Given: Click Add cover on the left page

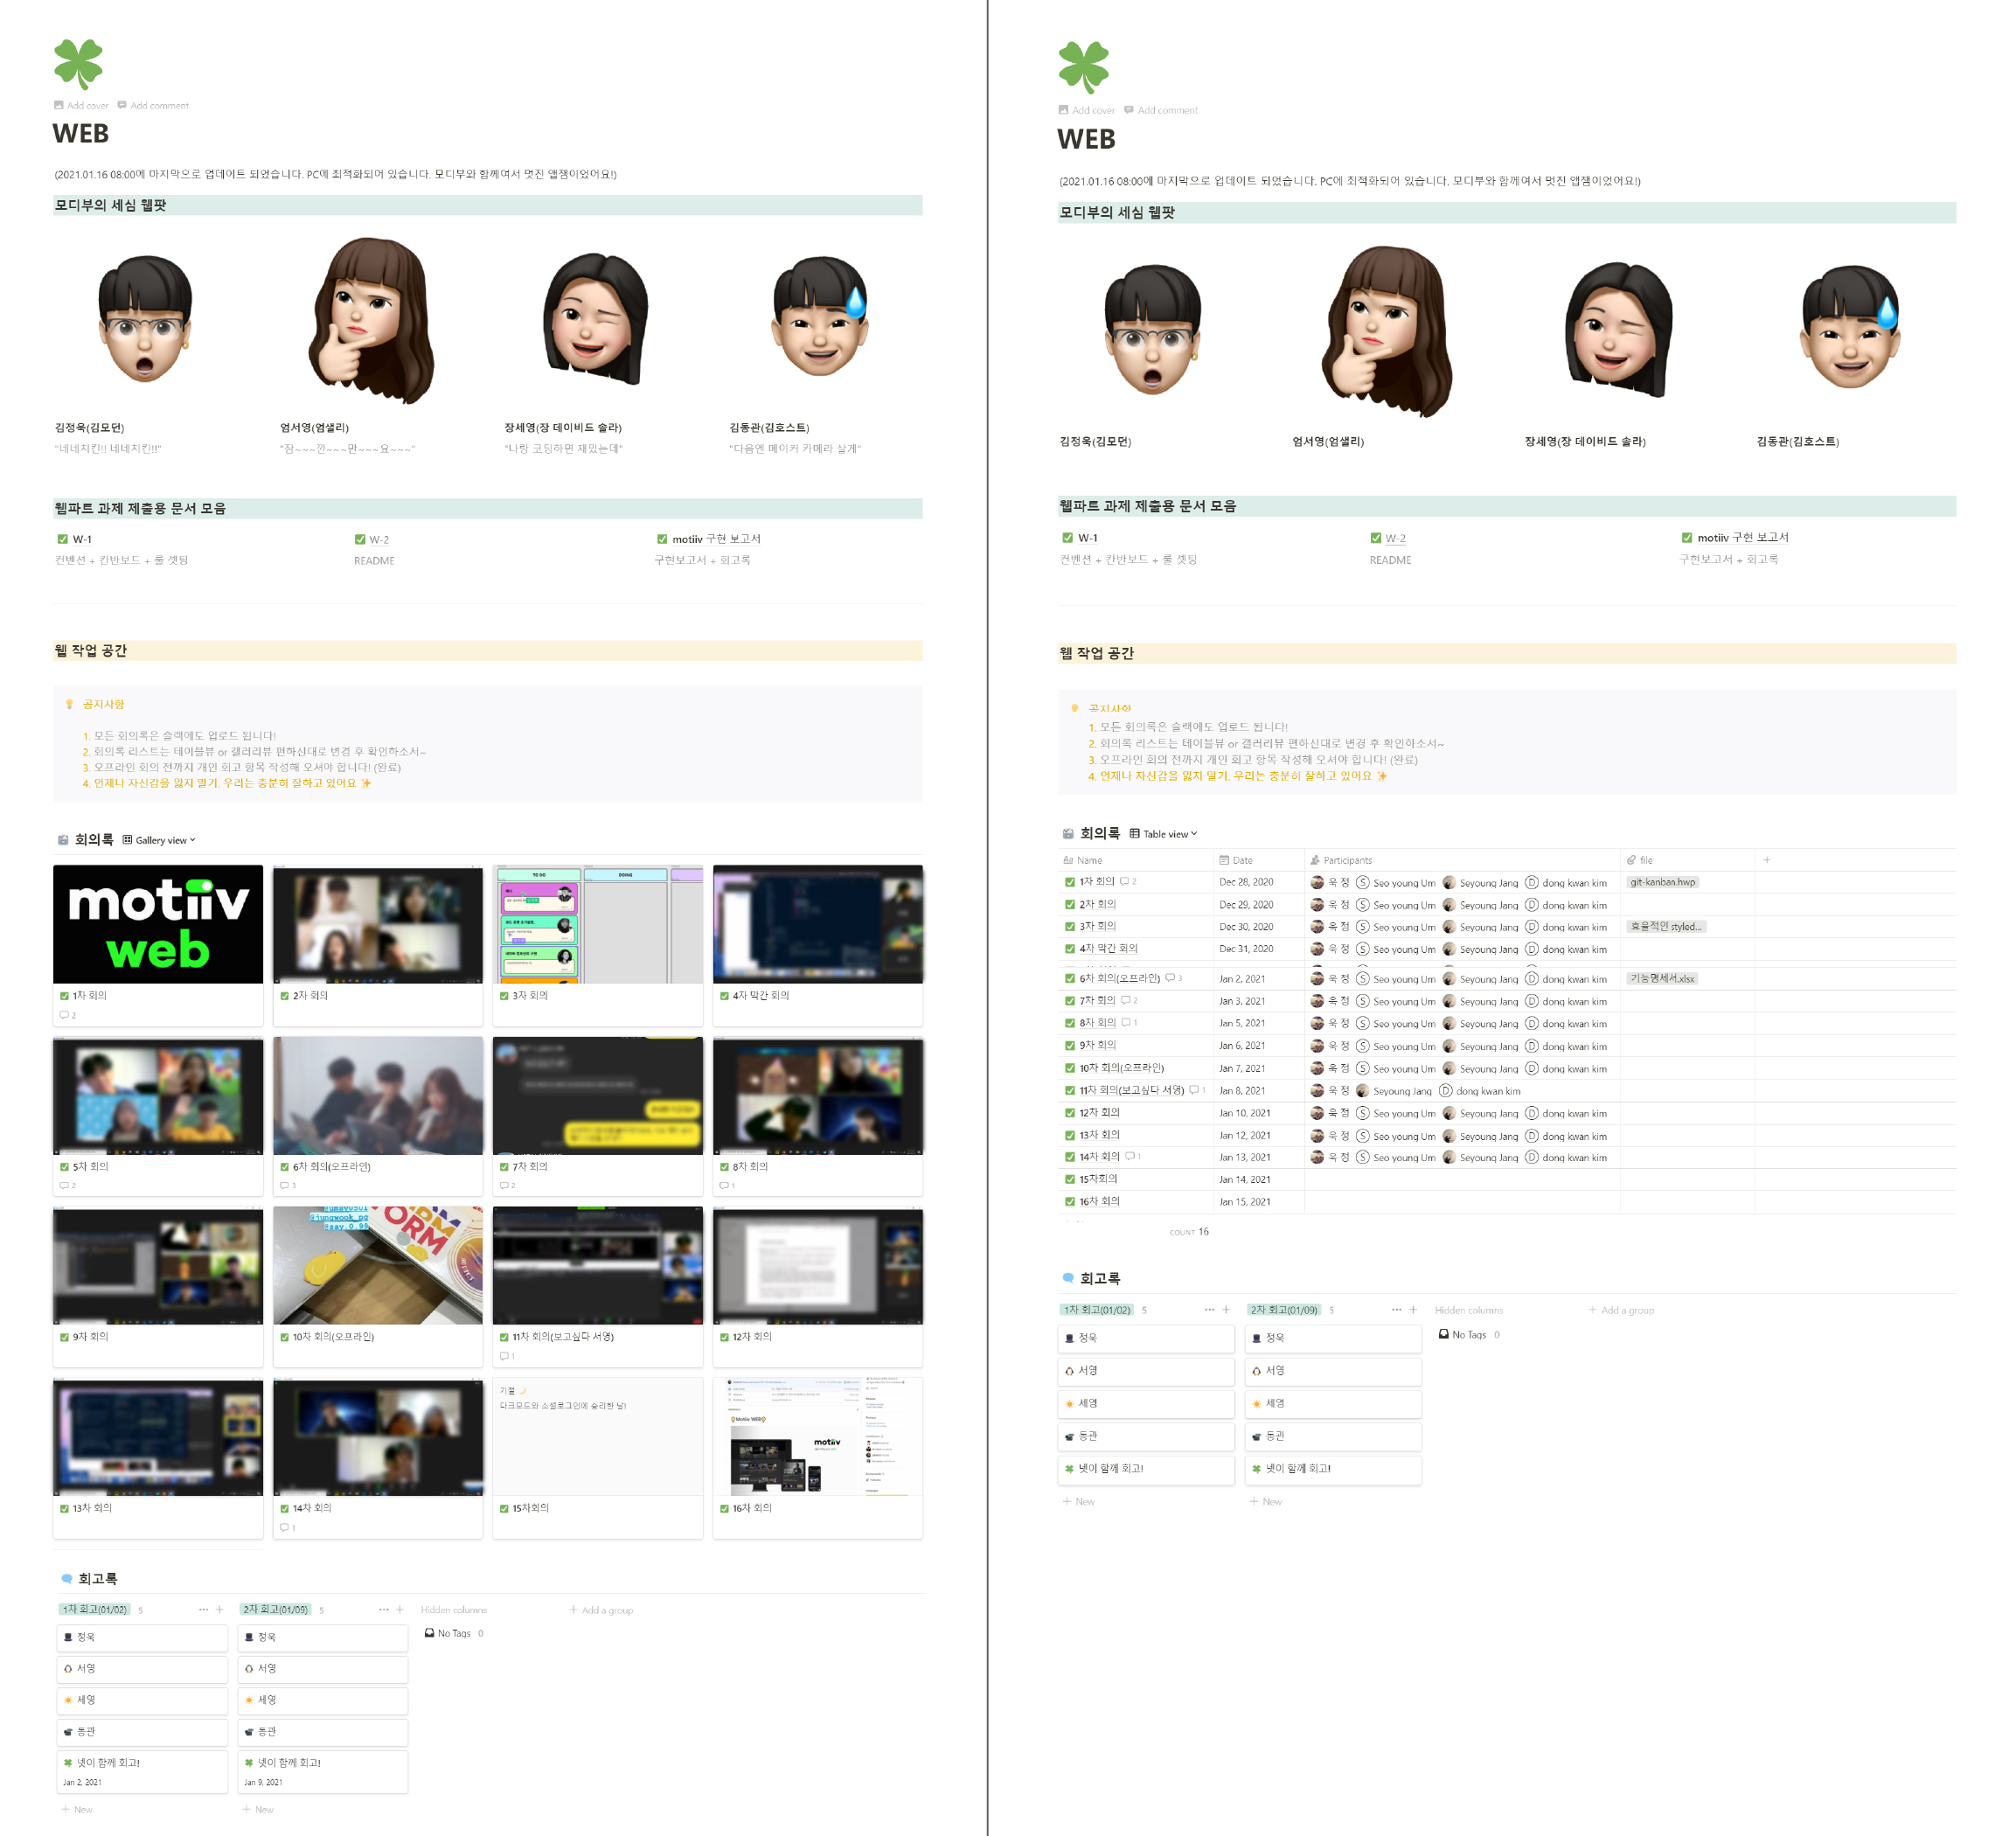Looking at the screenshot, I should [x=81, y=105].
